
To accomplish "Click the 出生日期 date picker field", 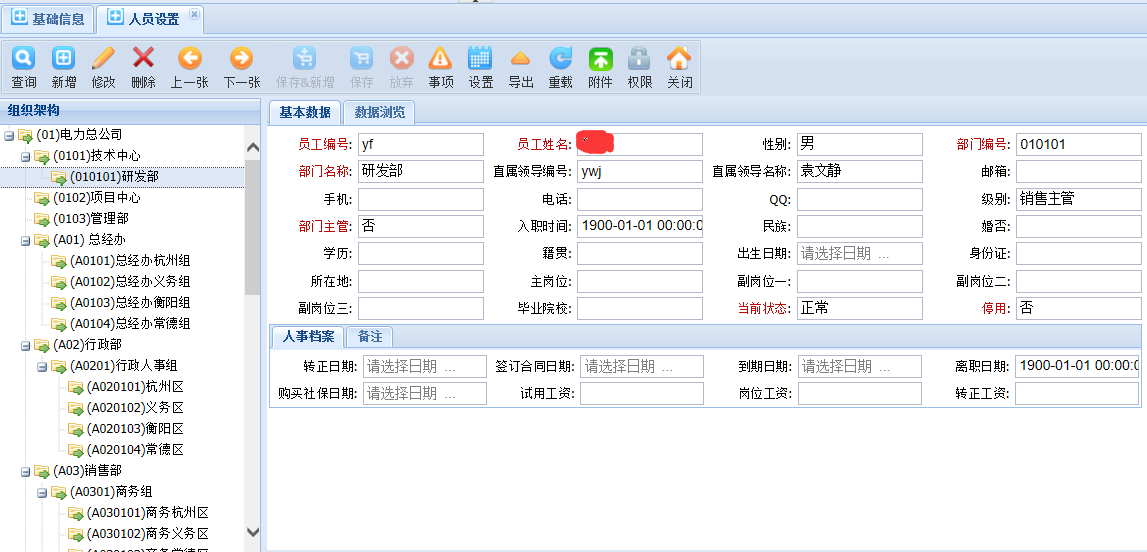I will pyautogui.click(x=859, y=254).
